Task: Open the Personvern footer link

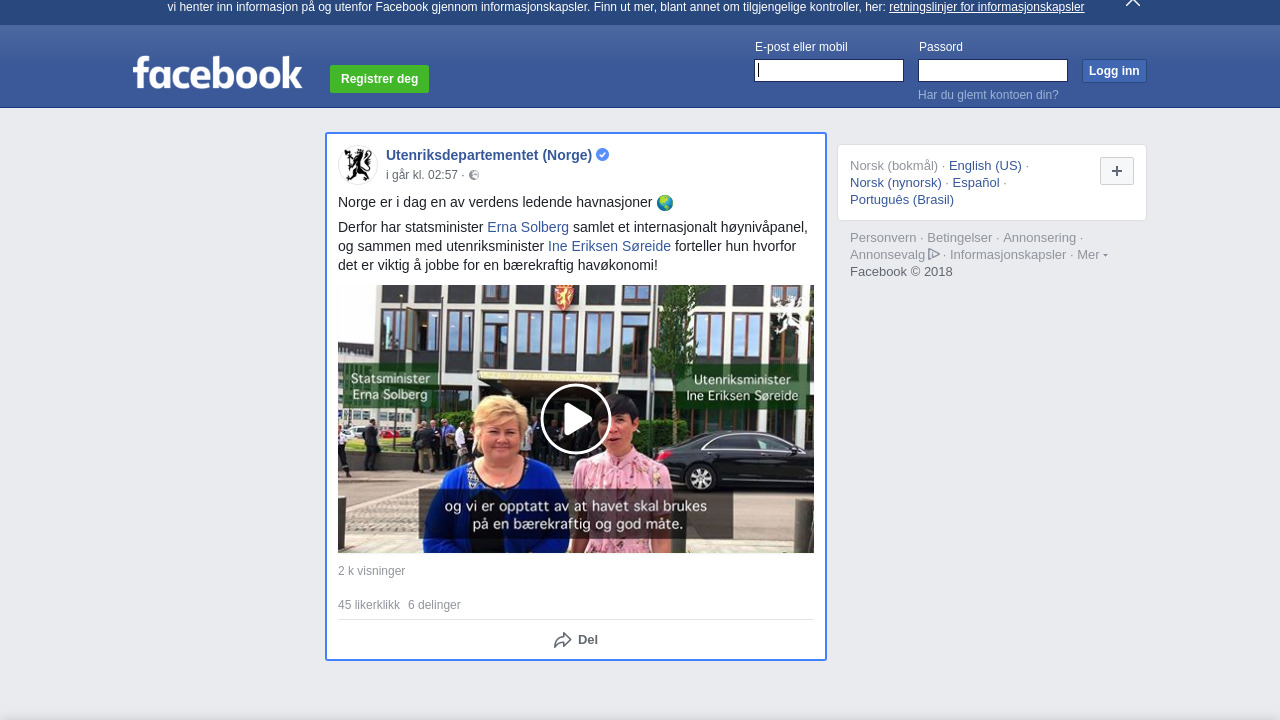Action: [x=883, y=238]
